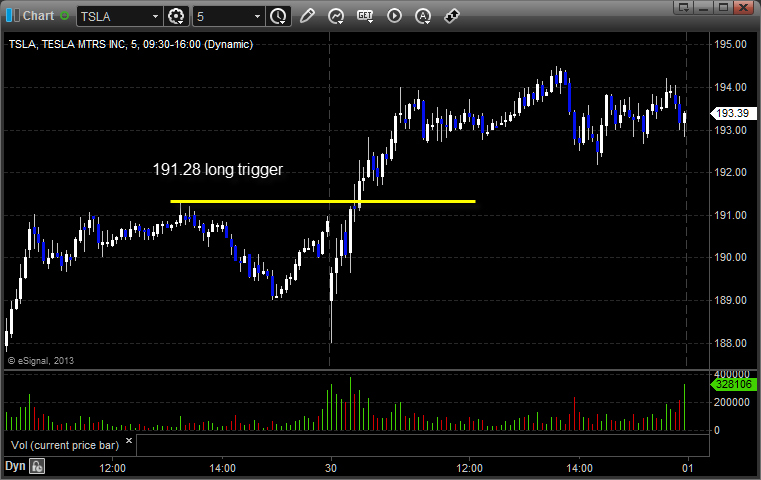Select the pencil drawing tool
Viewport: 761px width, 480px height.
coord(307,16)
